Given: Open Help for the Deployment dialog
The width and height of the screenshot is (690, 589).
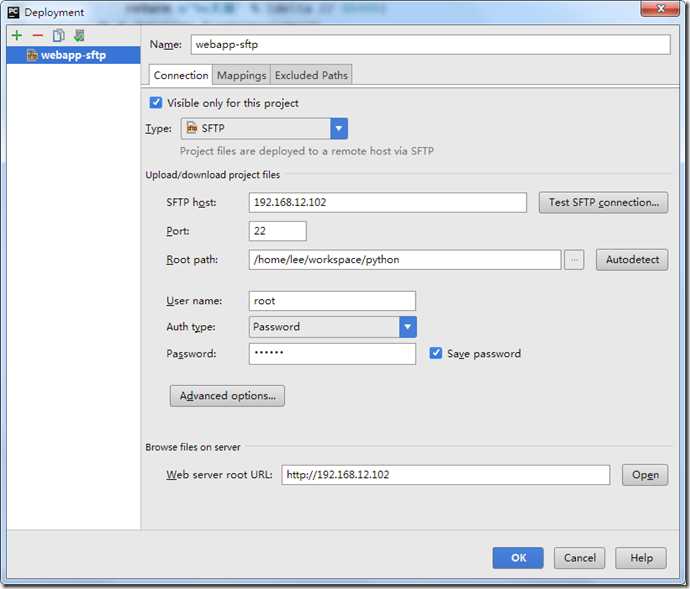Looking at the screenshot, I should pyautogui.click(x=641, y=558).
